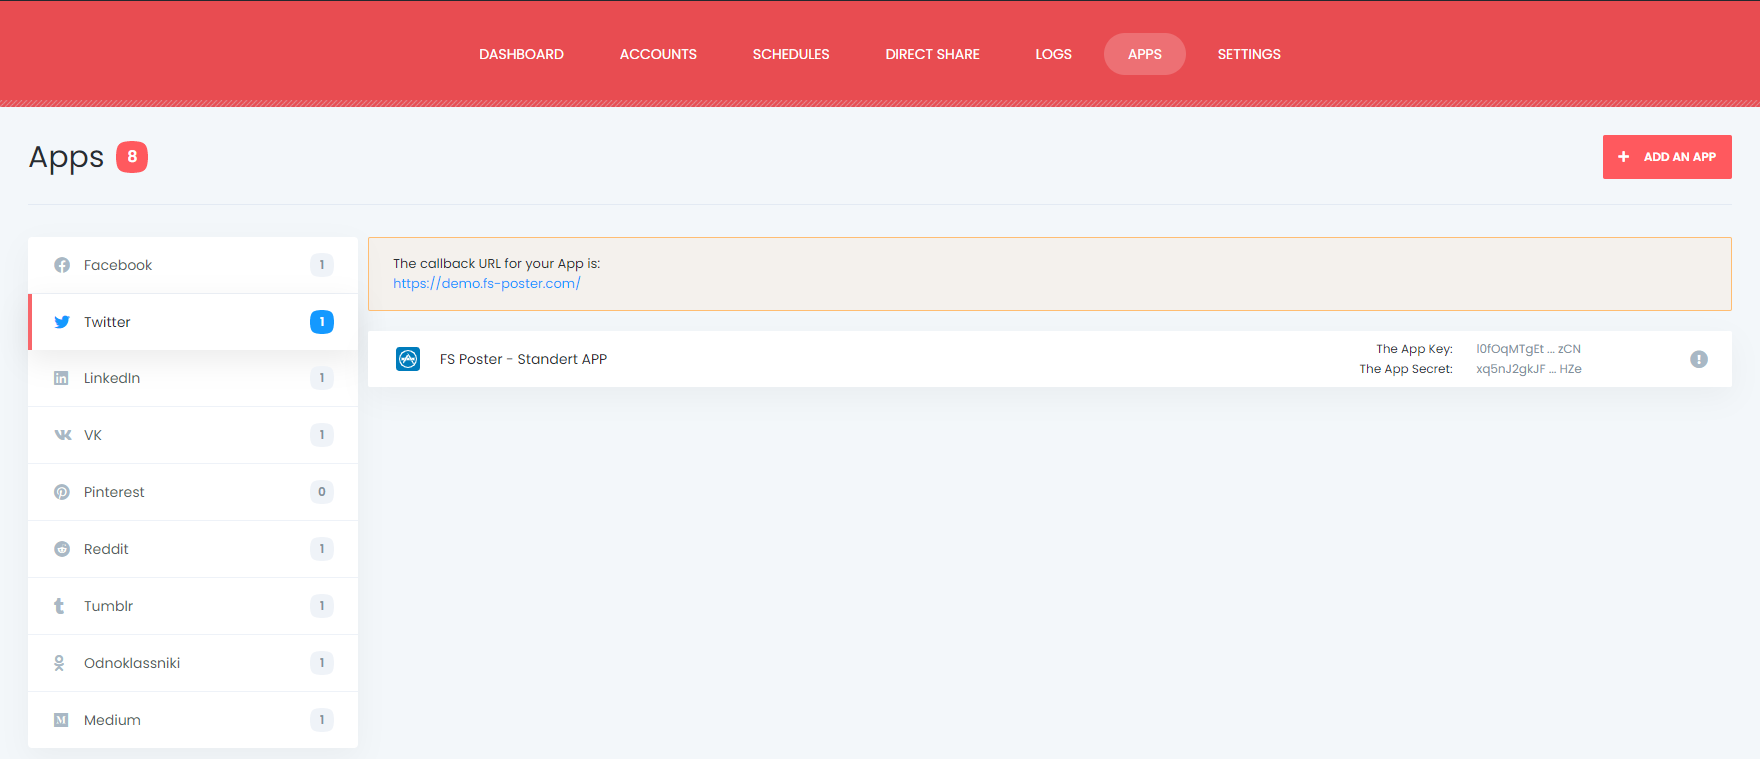Click the info icon on FS Poster row
Screen dimensions: 1760x759
[1699, 359]
